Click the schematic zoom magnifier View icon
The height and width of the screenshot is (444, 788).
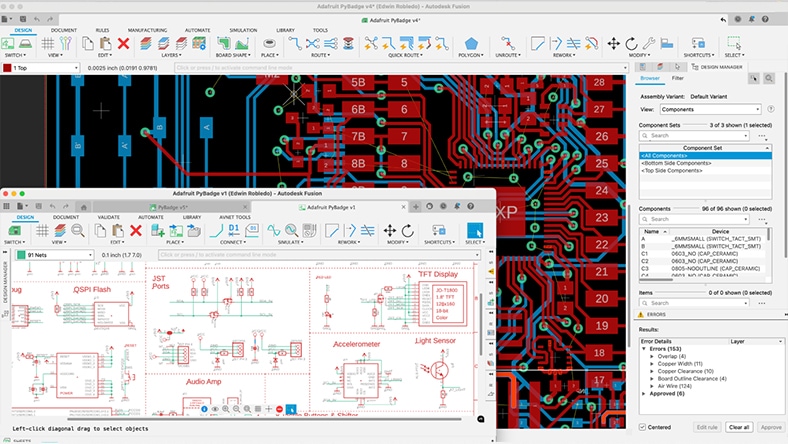(77, 231)
